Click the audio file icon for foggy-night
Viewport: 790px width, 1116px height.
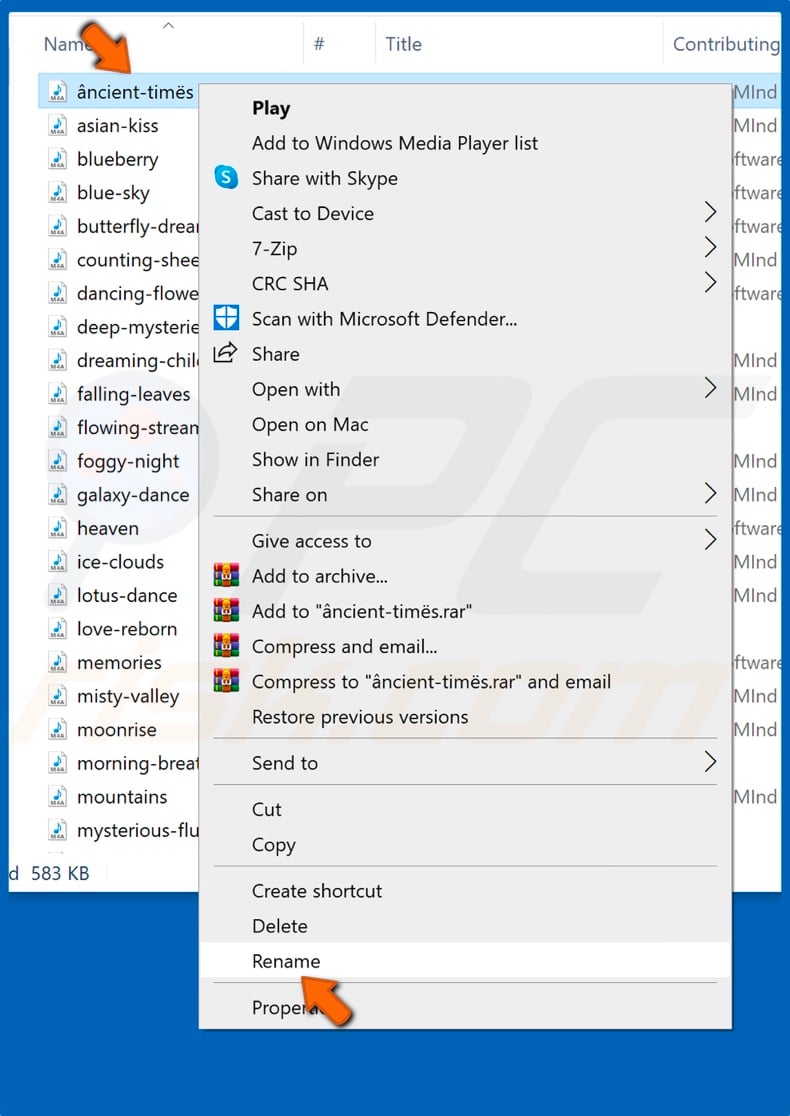pos(58,460)
